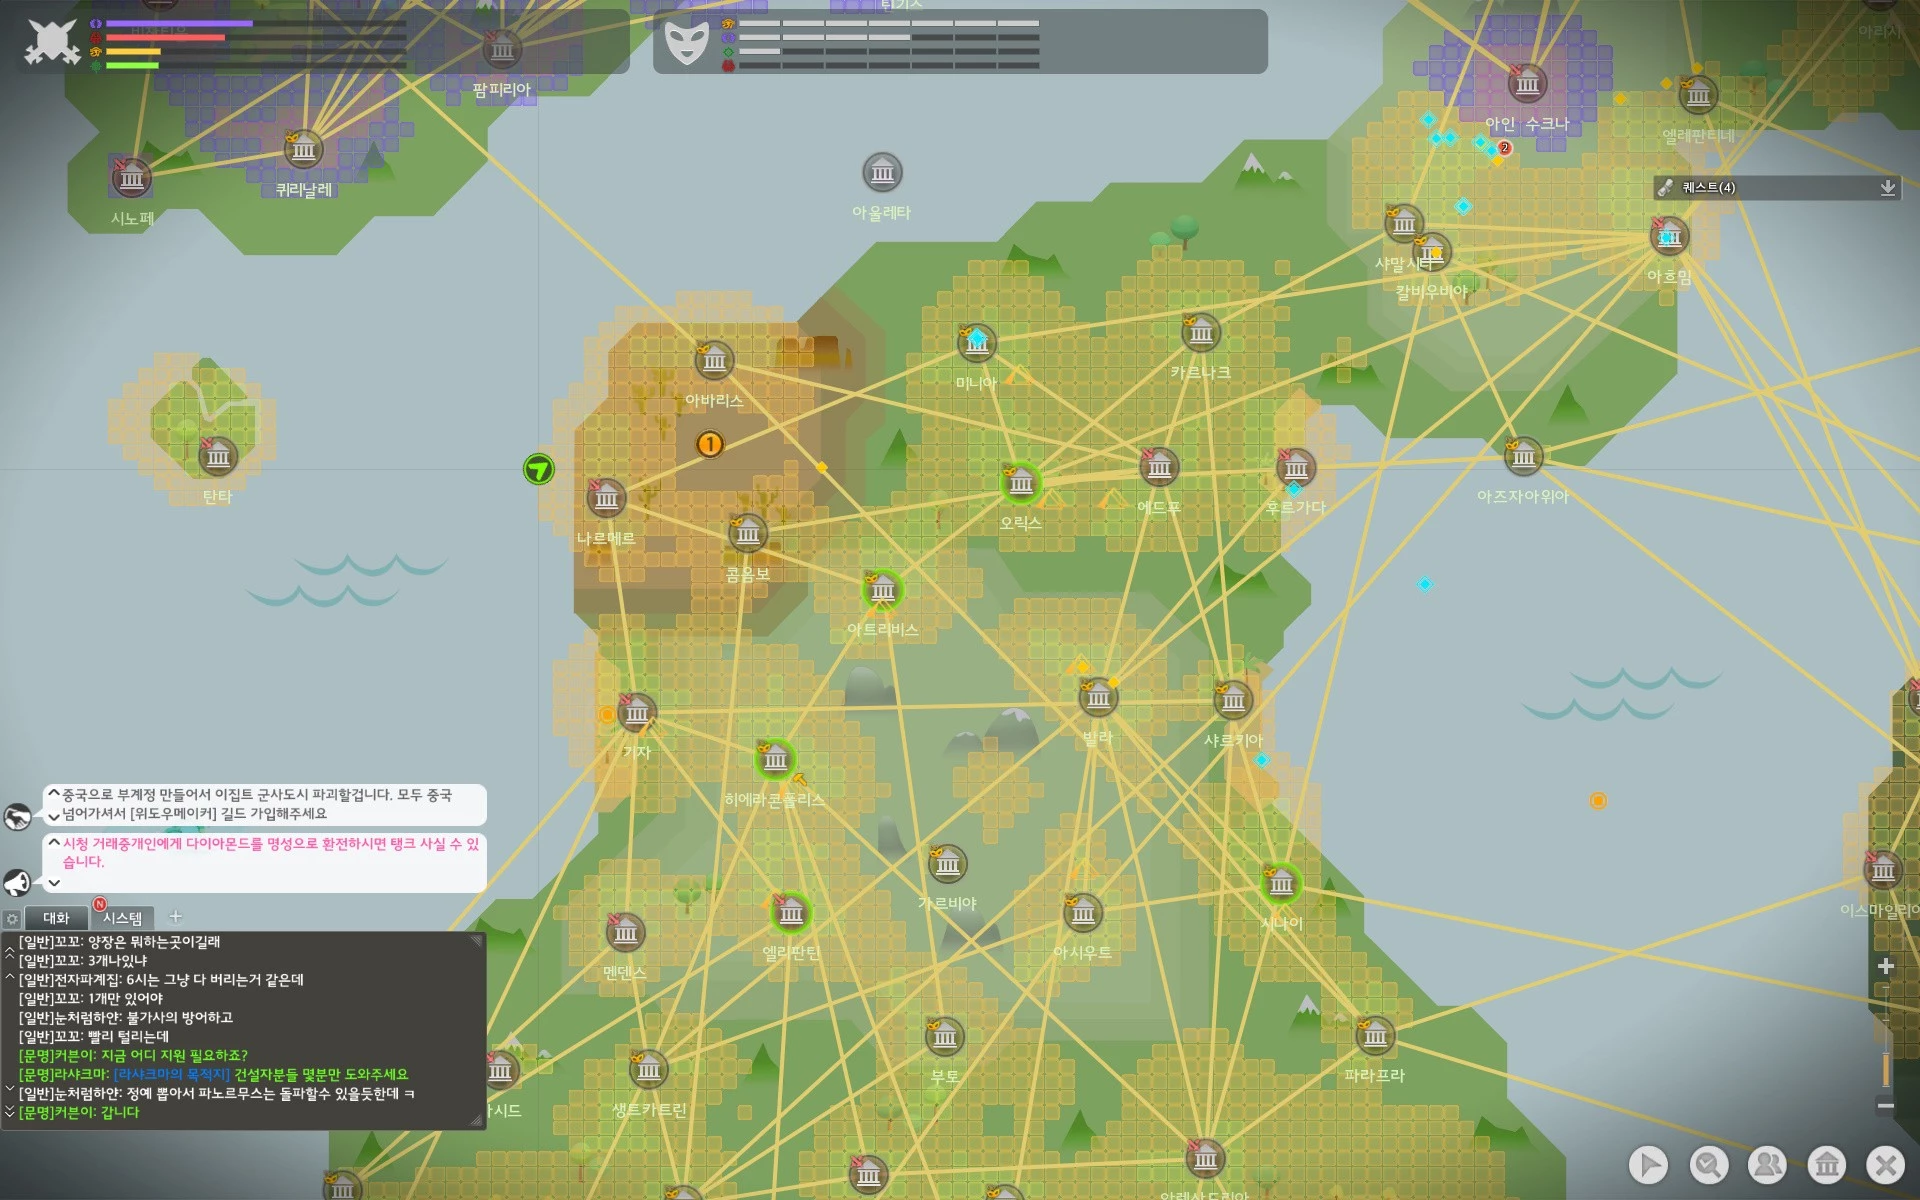Click the orange numbered 1 map marker
Screen dimensions: 1920x1200
pyautogui.click(x=709, y=444)
